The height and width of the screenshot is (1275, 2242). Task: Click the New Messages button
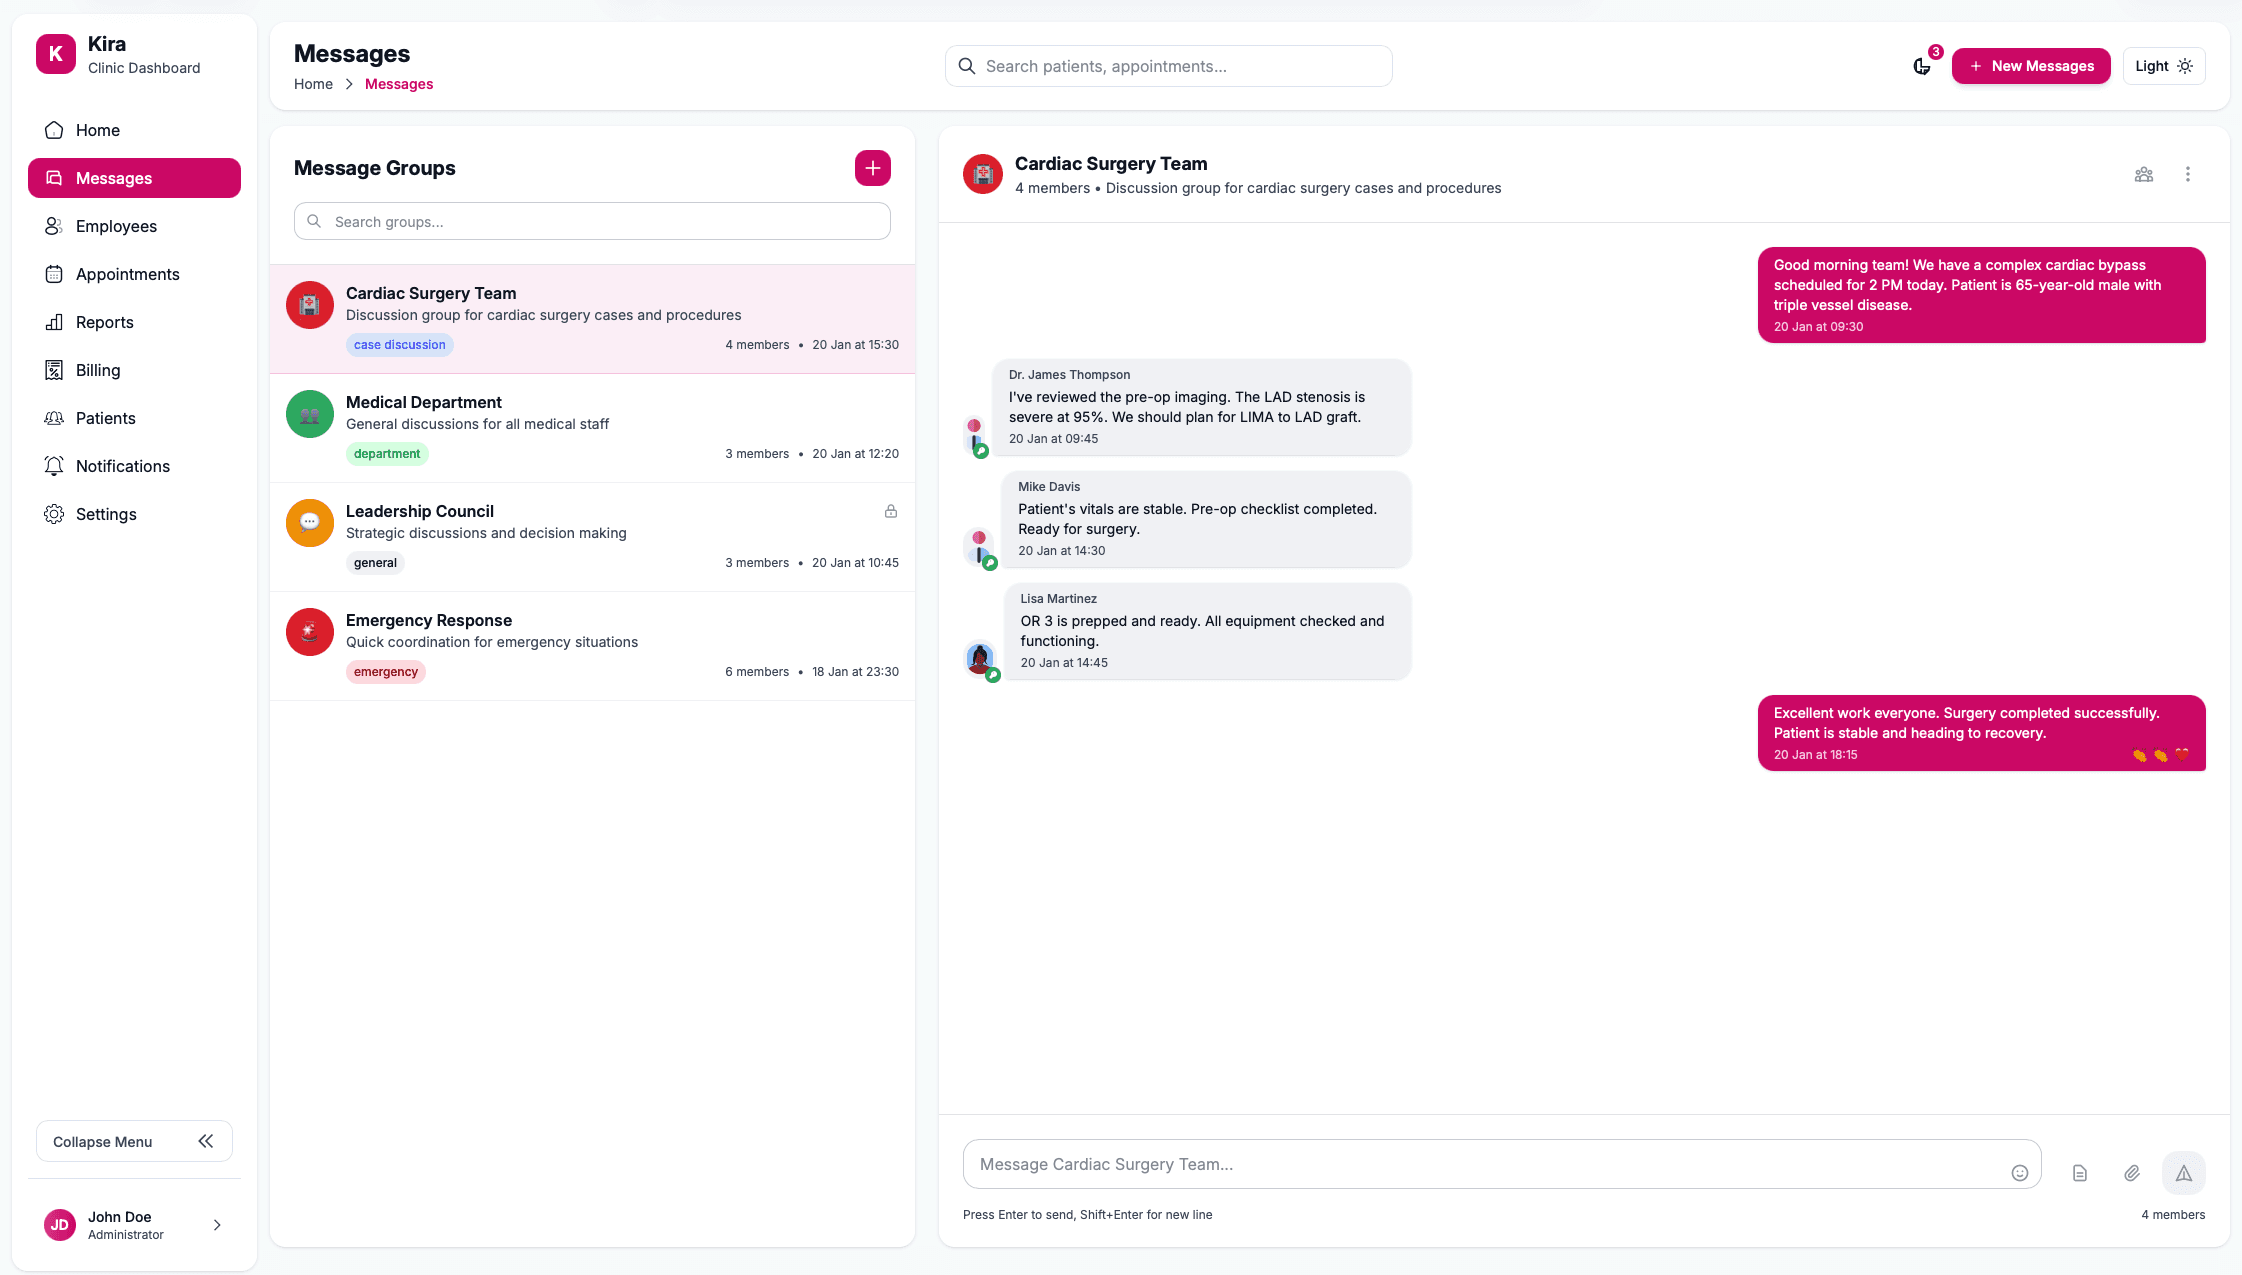tap(2030, 66)
